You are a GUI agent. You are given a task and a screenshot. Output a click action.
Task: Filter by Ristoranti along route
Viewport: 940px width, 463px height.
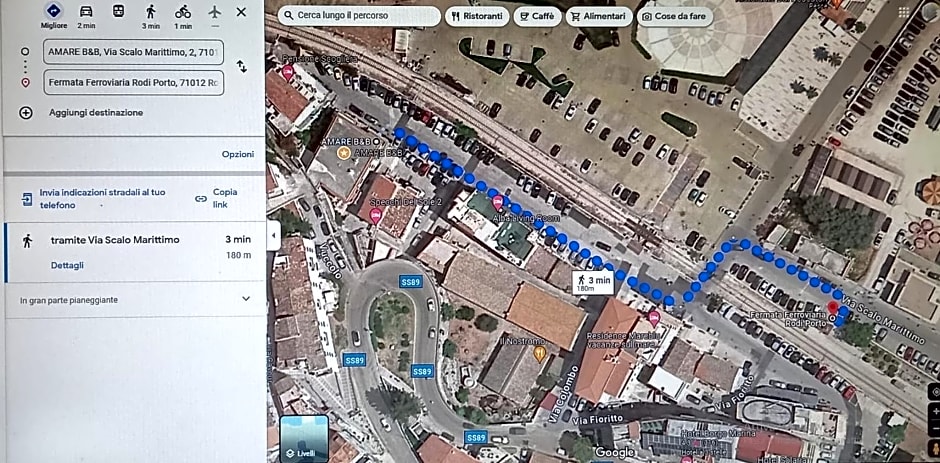[x=476, y=16]
